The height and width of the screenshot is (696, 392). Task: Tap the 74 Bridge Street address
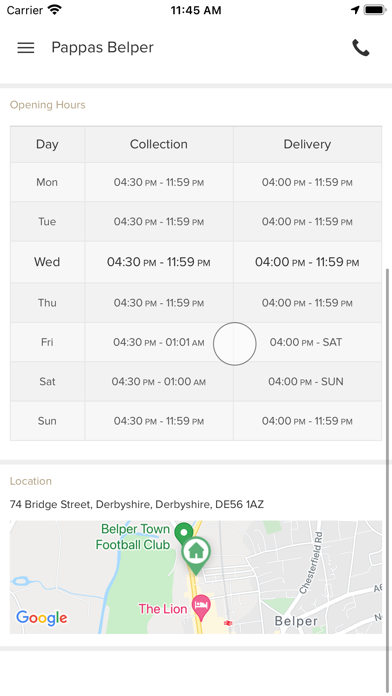pyautogui.click(x=137, y=504)
